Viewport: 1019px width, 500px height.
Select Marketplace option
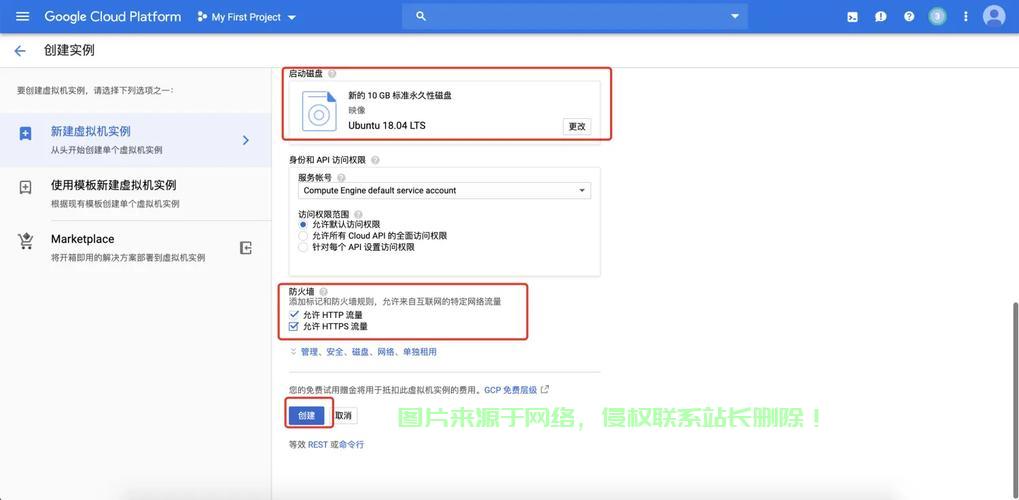[x=135, y=248]
